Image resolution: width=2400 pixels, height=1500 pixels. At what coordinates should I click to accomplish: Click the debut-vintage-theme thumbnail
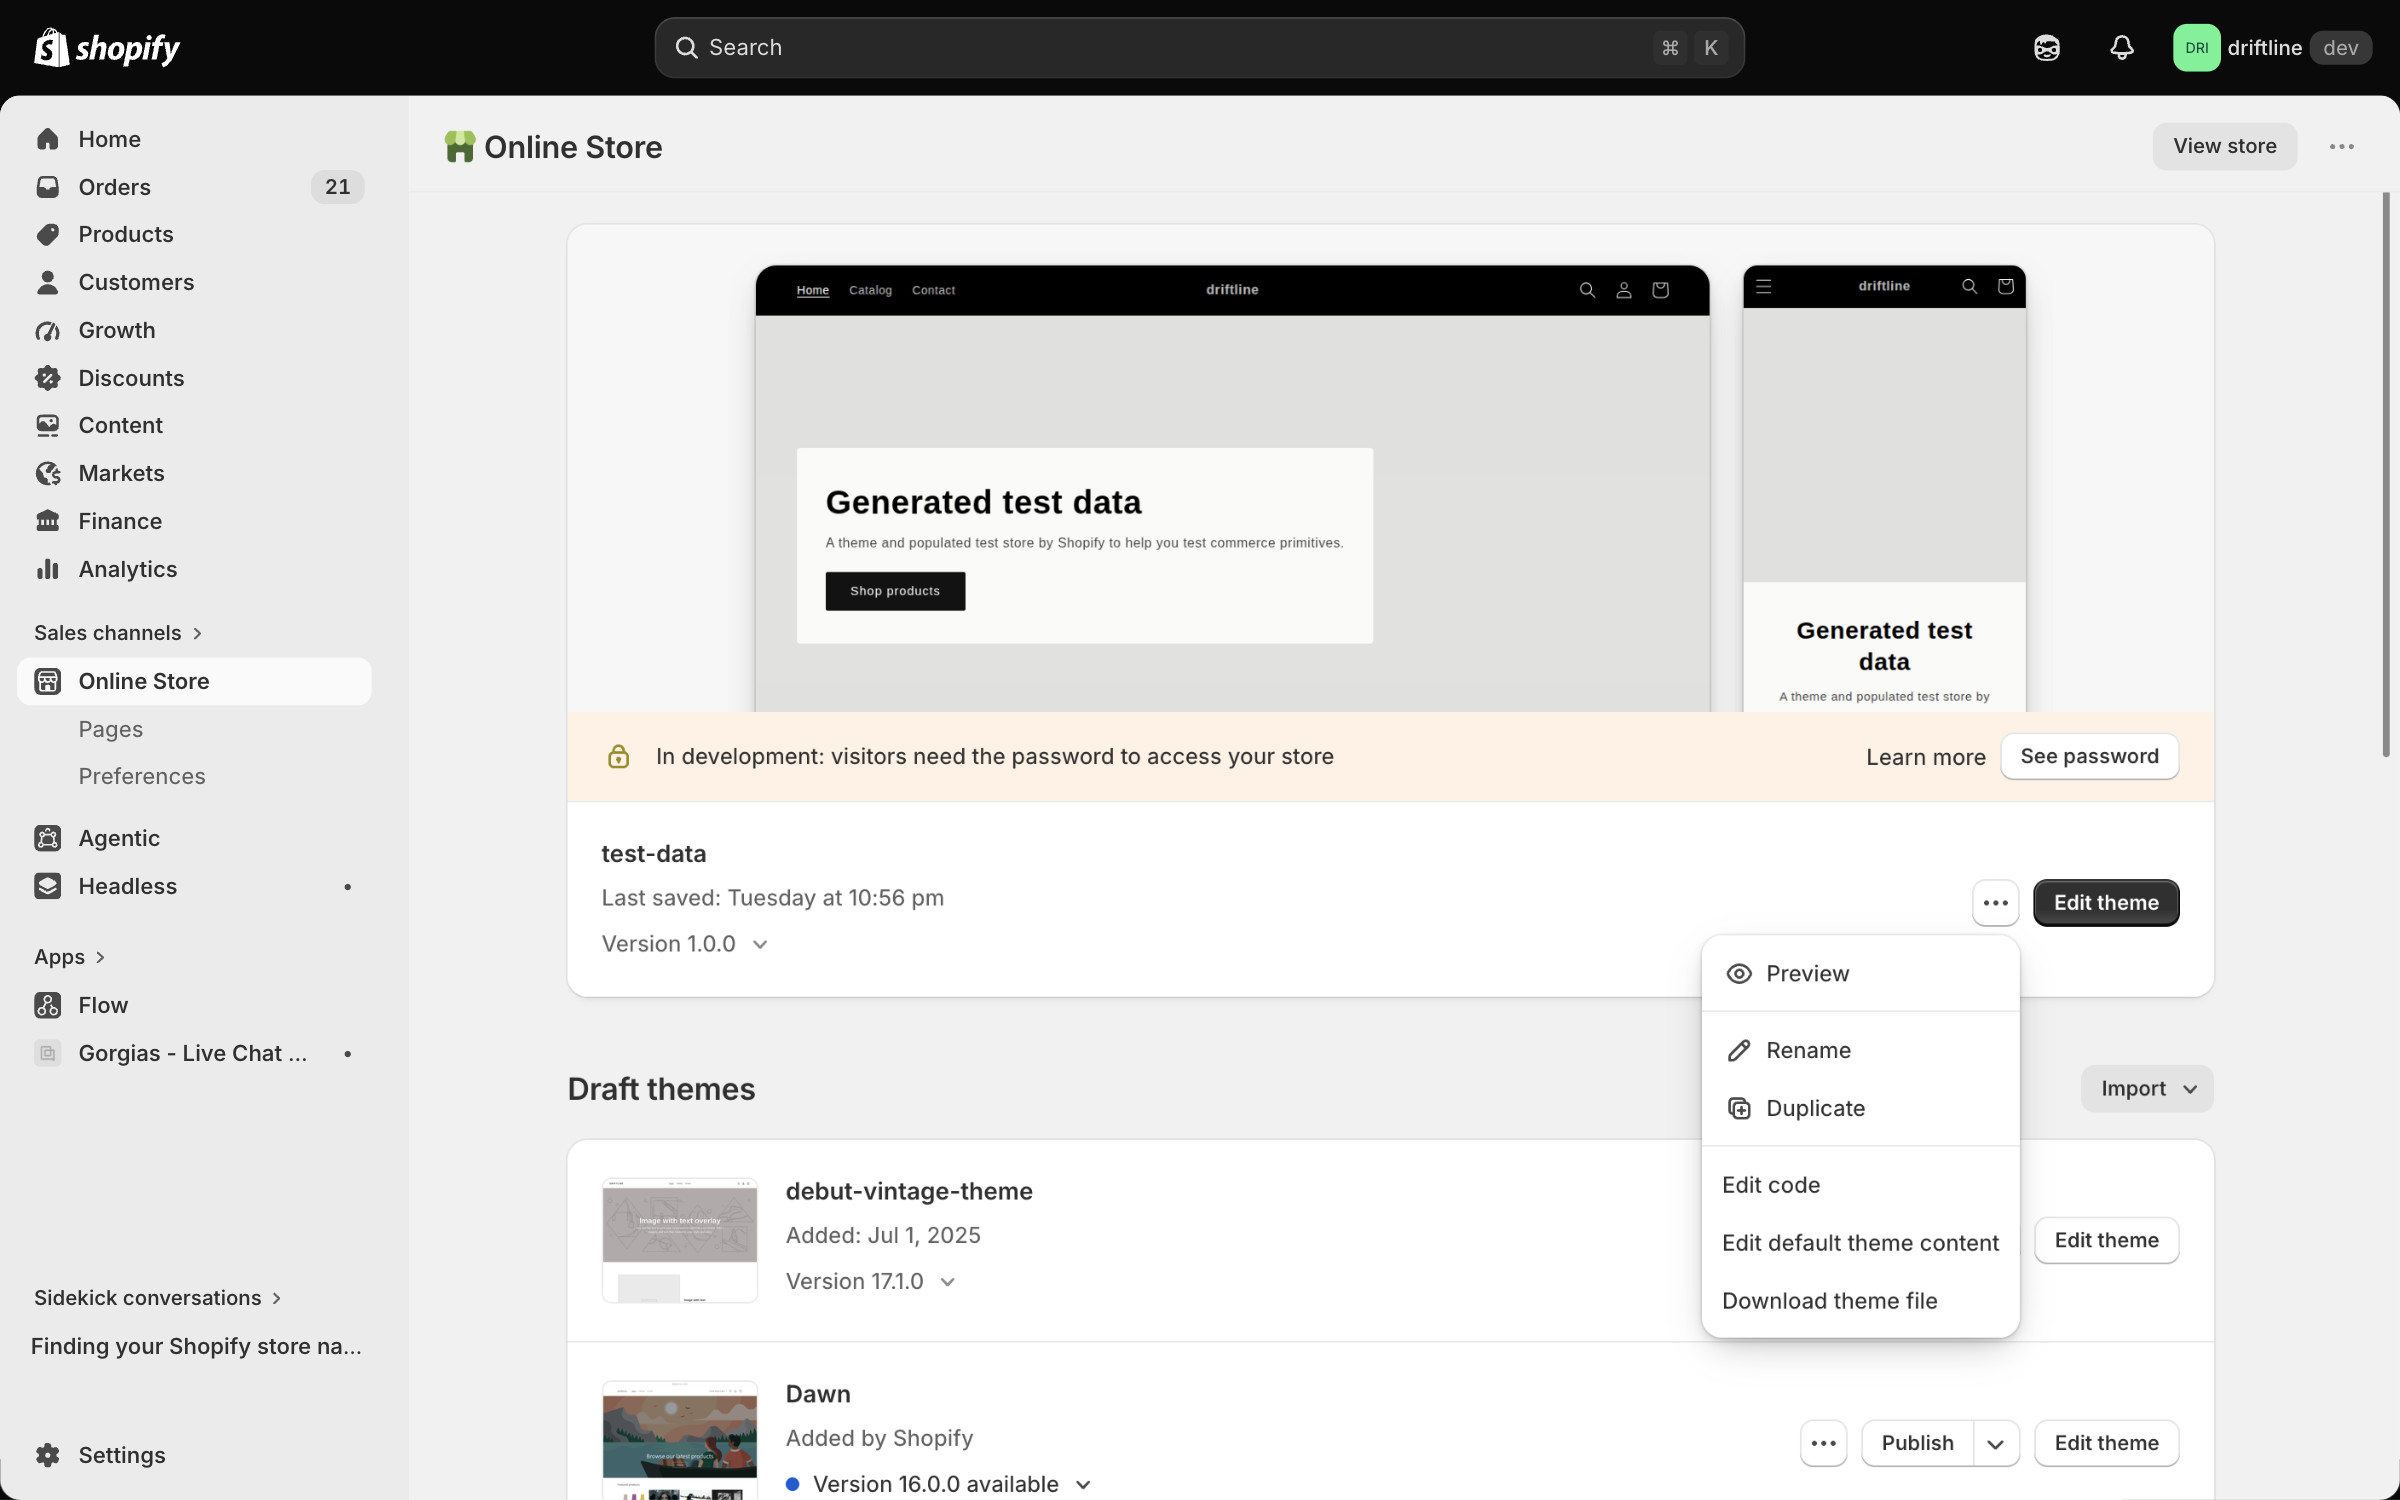click(680, 1240)
